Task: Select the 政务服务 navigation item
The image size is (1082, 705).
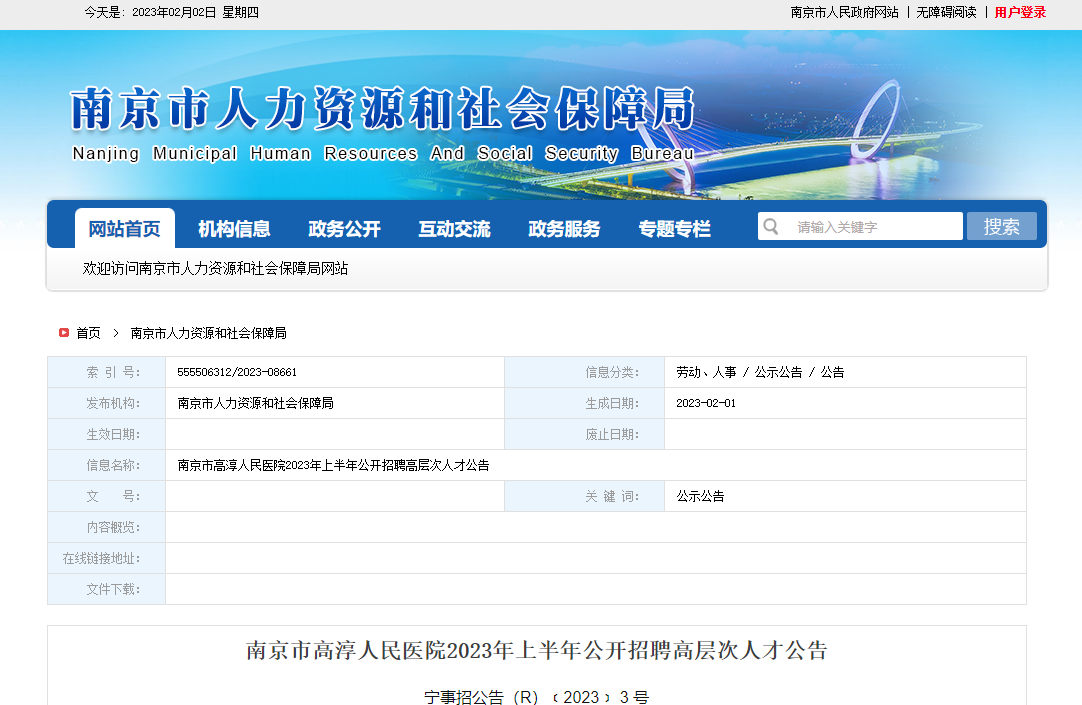Action: [x=564, y=229]
